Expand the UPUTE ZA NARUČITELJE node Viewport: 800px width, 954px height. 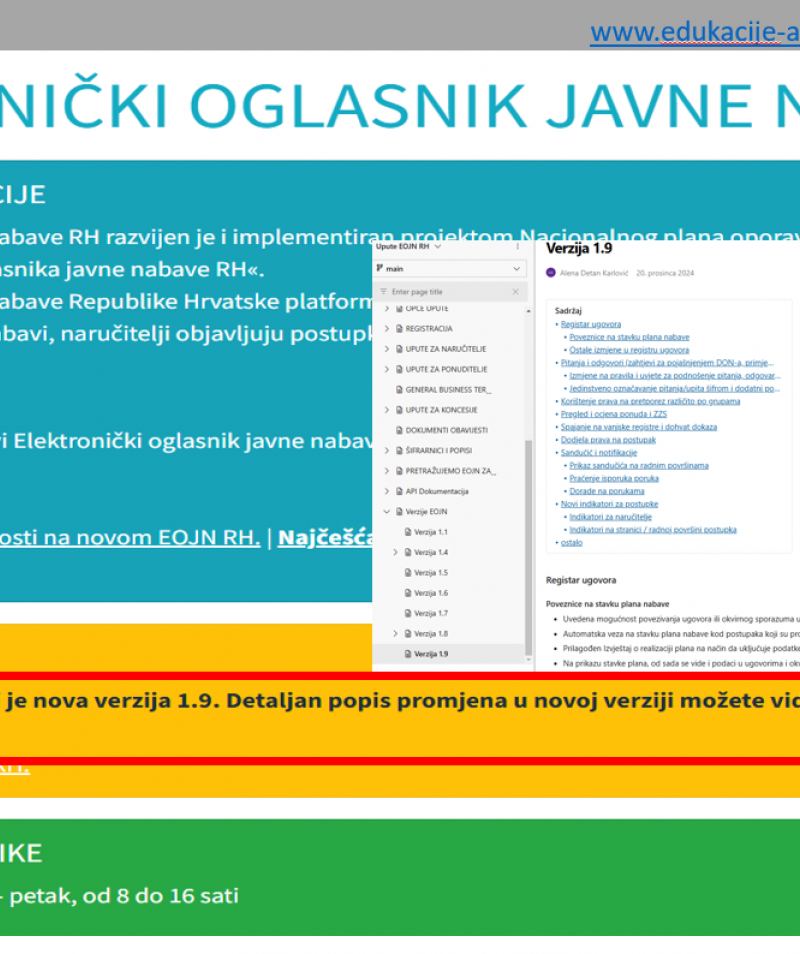[387, 349]
